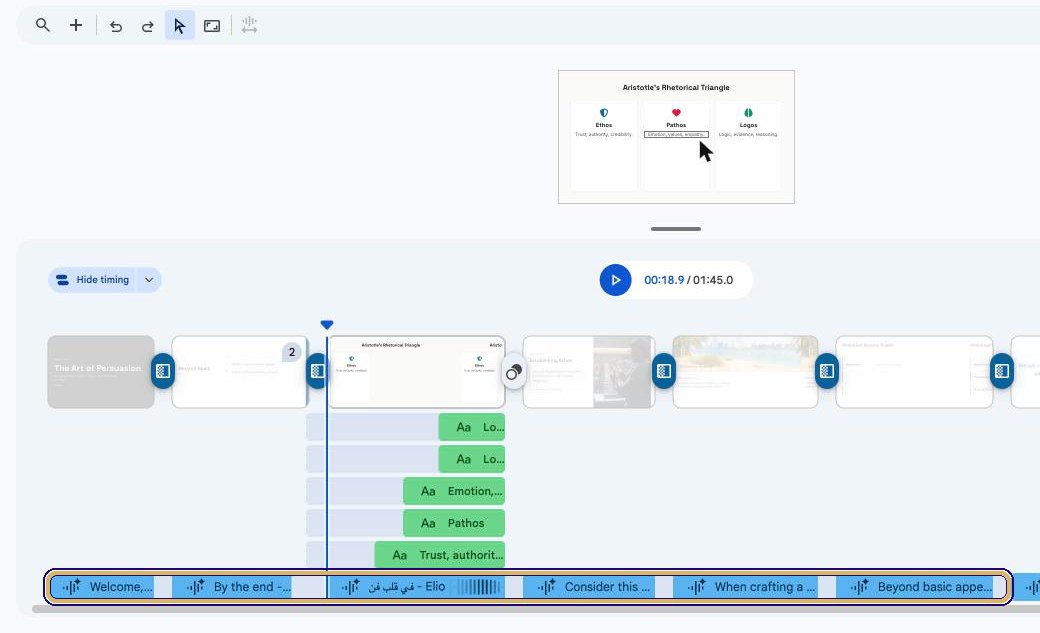Click the current time 00:18.9 readout
This screenshot has width=1040, height=633.
tap(664, 280)
